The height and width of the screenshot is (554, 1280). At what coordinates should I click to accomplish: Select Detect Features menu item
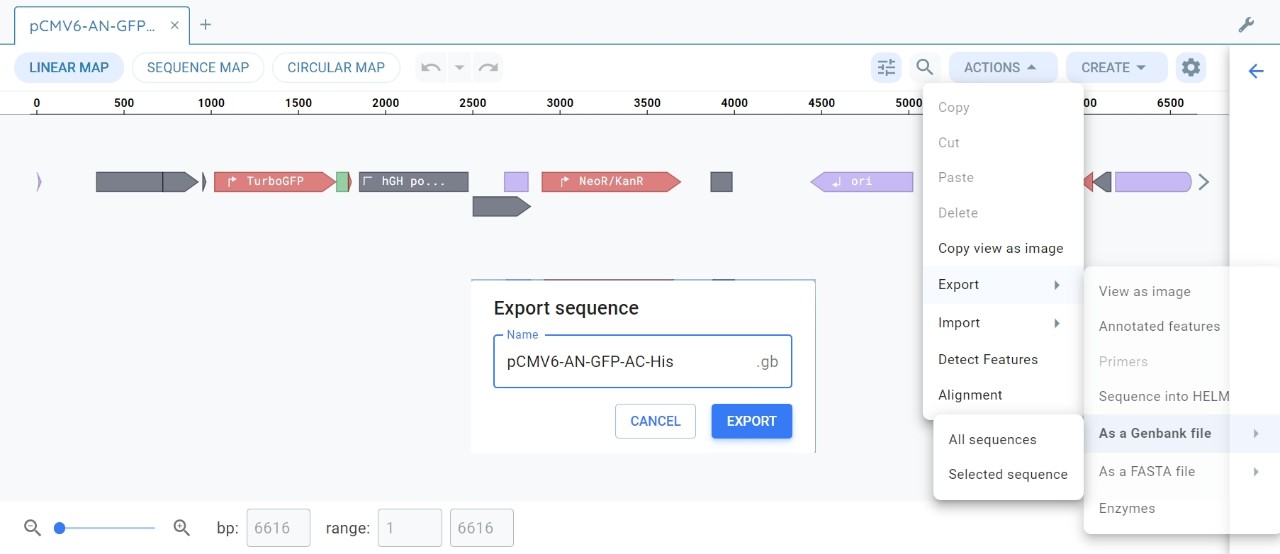988,360
